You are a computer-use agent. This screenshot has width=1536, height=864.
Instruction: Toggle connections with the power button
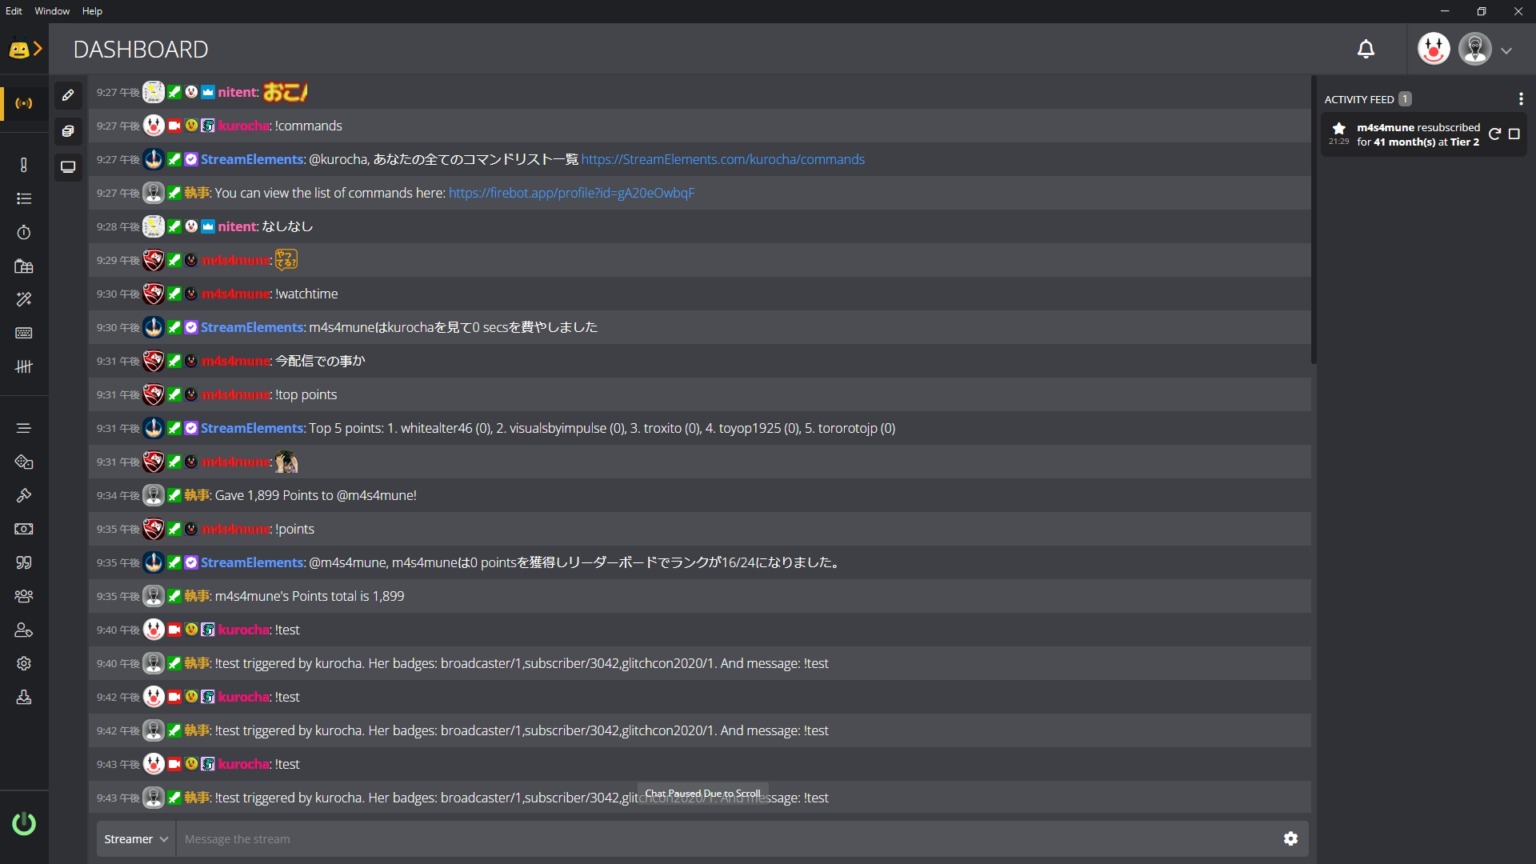(x=24, y=824)
